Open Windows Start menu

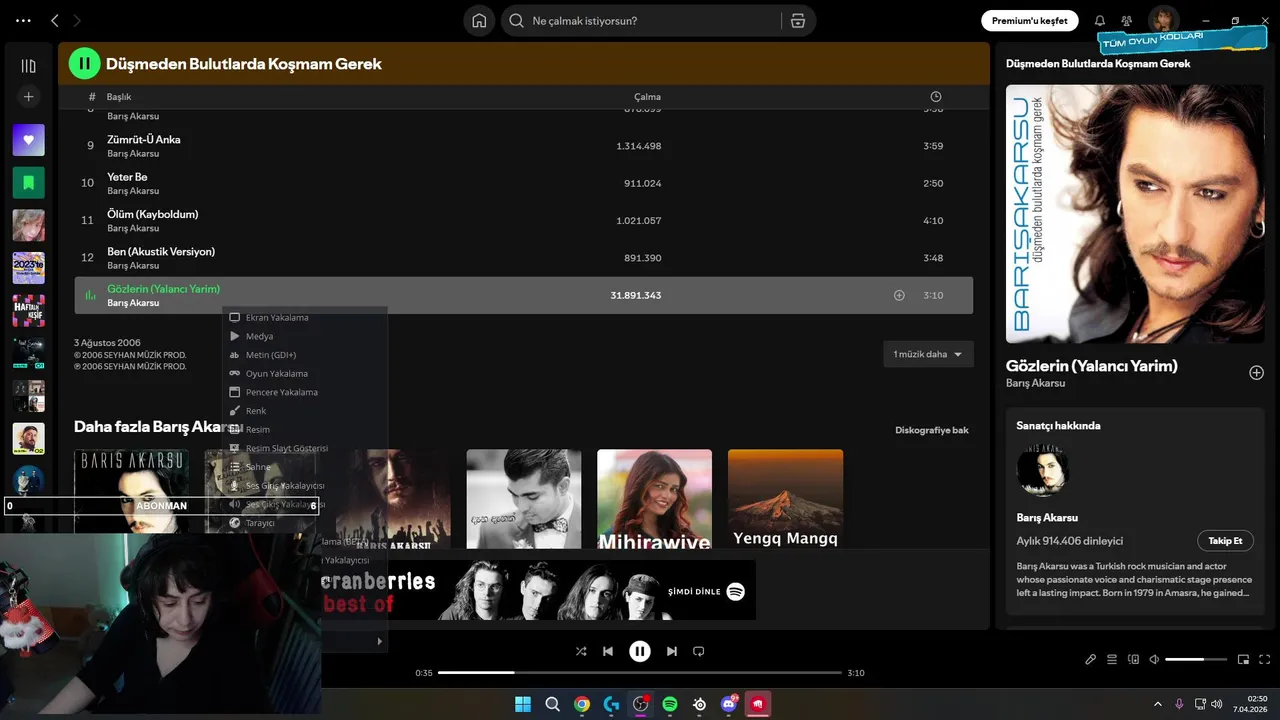(523, 704)
